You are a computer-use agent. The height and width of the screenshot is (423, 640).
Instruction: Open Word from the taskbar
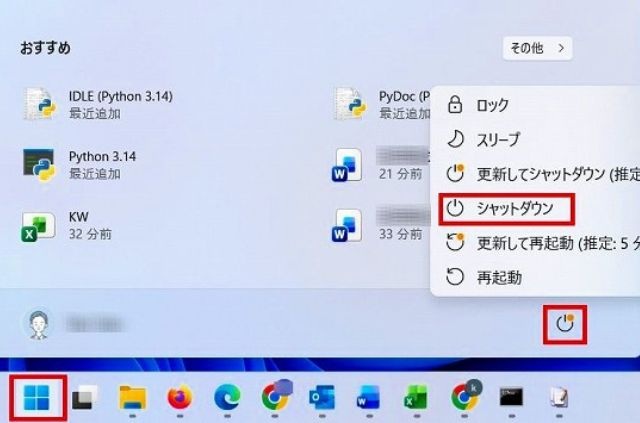coord(368,398)
